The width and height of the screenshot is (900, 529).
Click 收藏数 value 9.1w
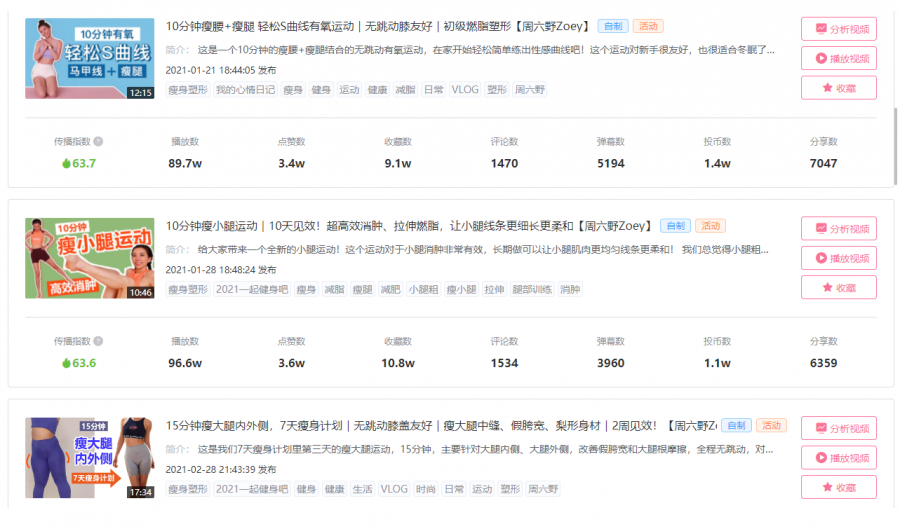pyautogui.click(x=398, y=164)
